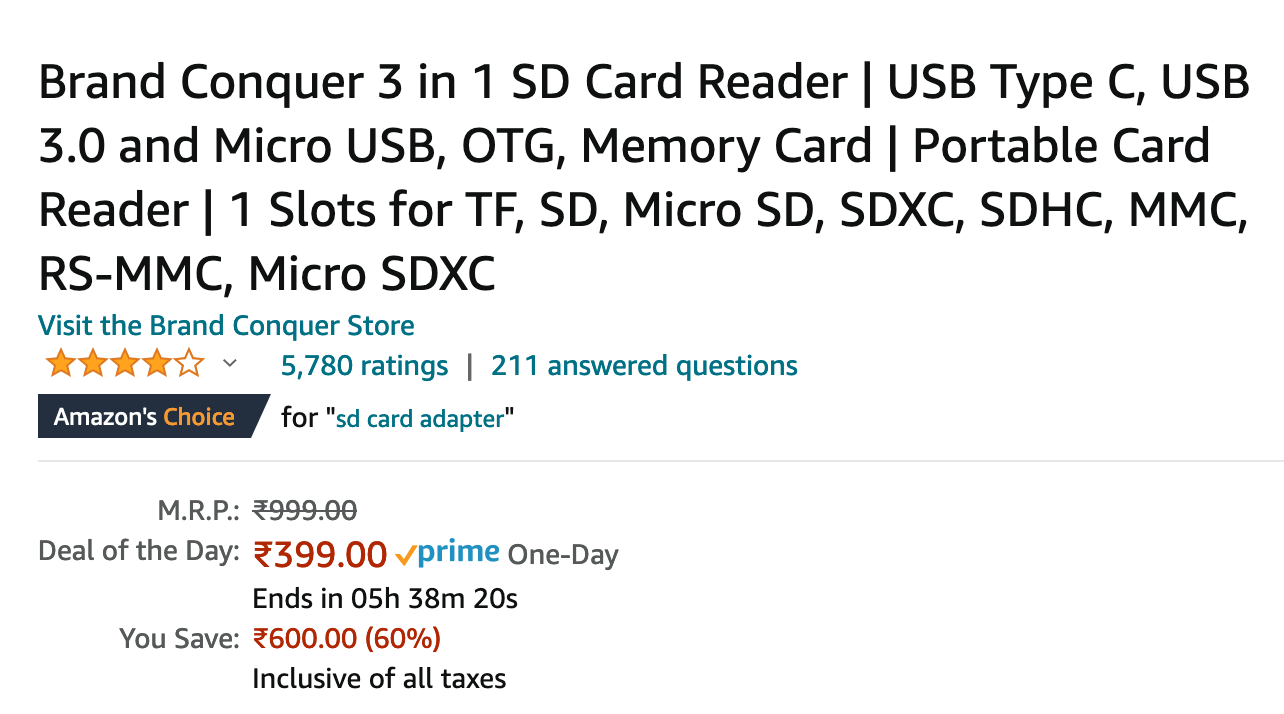
Task: Click the You Save label
Action: click(179, 638)
